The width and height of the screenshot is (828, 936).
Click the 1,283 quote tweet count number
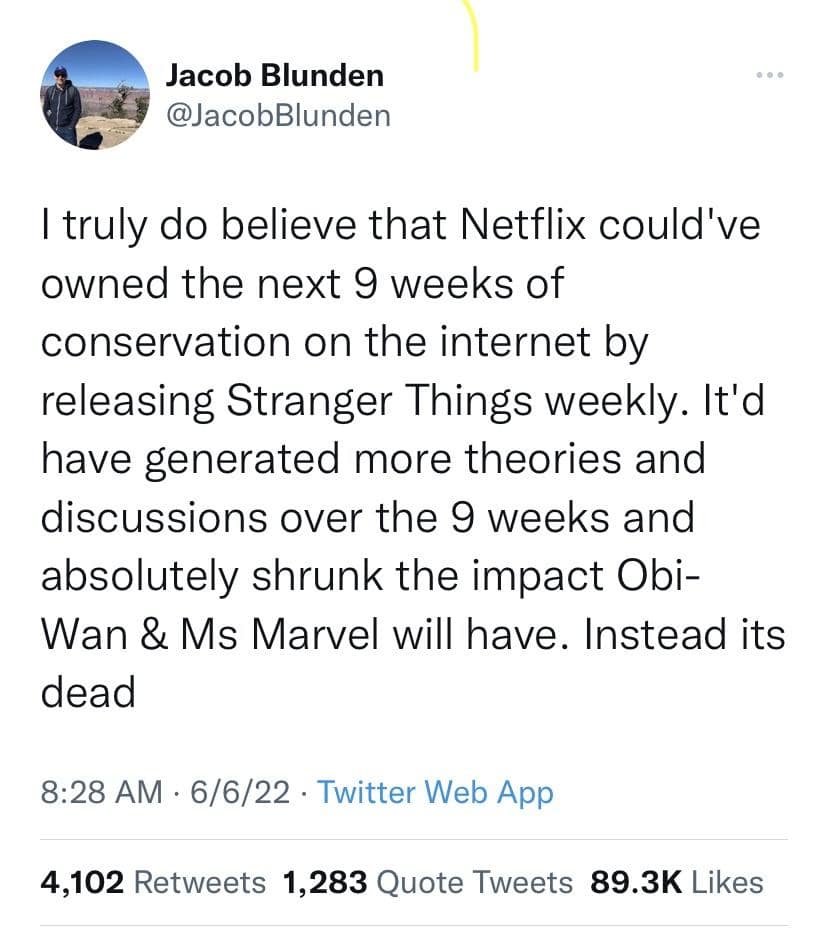325,882
